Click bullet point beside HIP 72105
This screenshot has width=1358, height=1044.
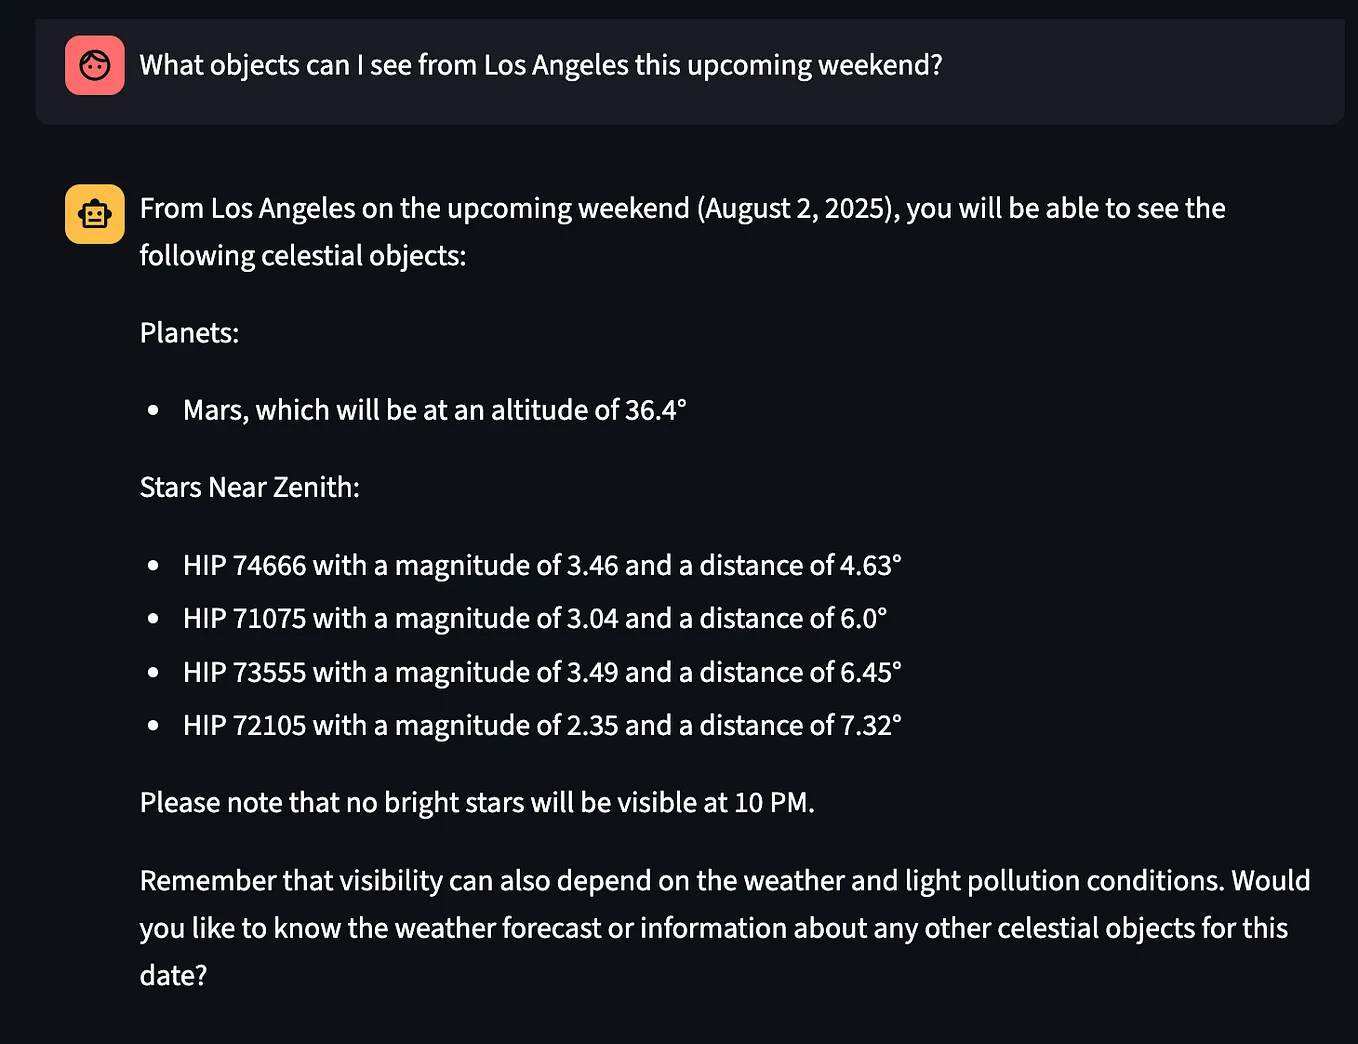(153, 726)
